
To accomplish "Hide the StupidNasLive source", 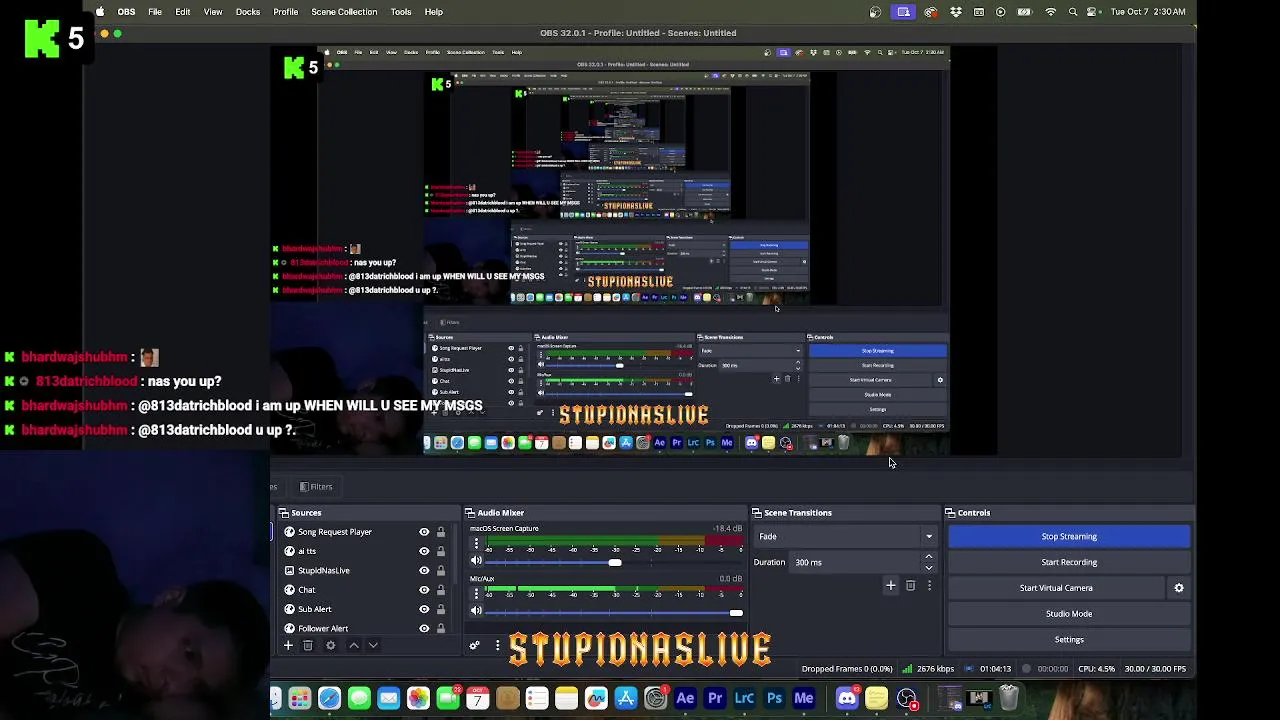I will point(424,570).
